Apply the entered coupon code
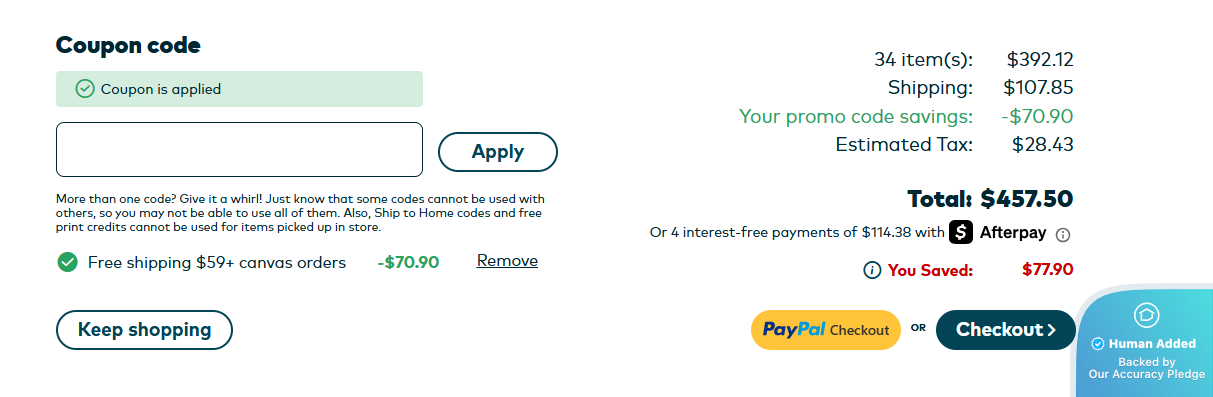 click(x=498, y=152)
